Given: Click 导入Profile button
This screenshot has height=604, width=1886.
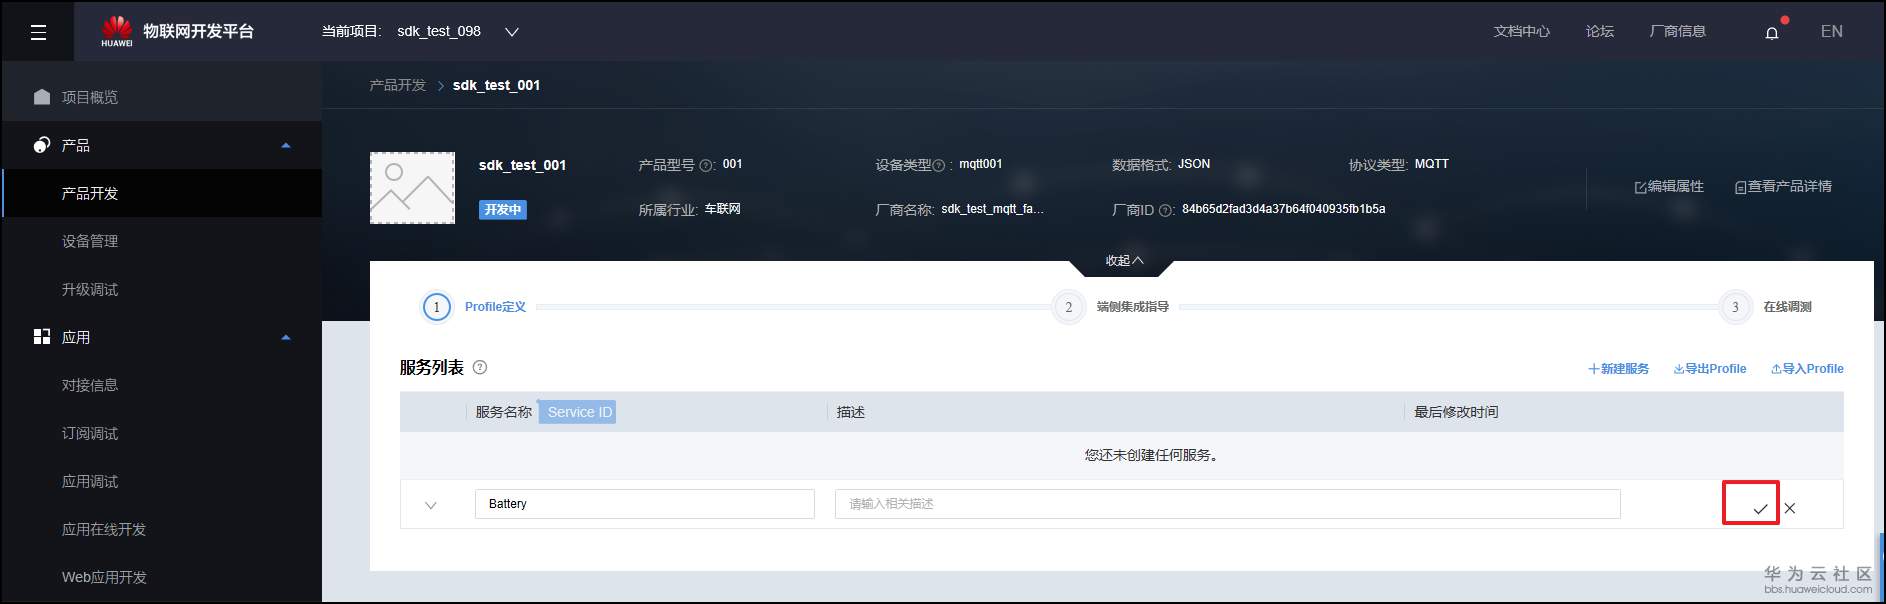Looking at the screenshot, I should click(1807, 369).
